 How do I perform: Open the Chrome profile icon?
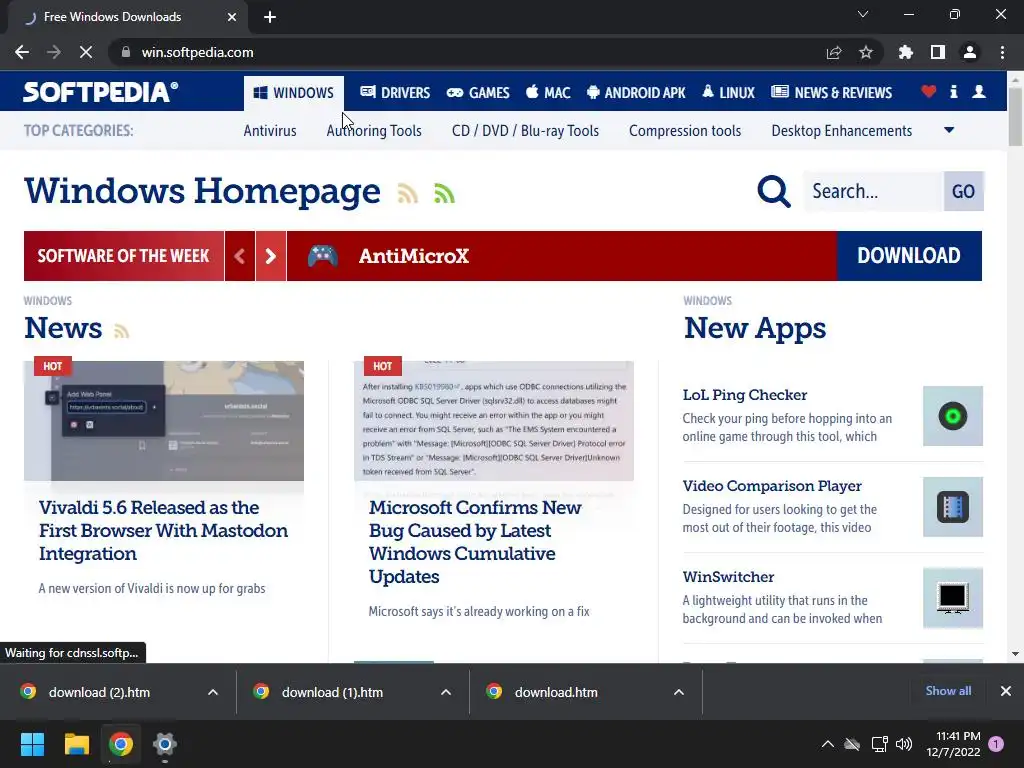970,52
